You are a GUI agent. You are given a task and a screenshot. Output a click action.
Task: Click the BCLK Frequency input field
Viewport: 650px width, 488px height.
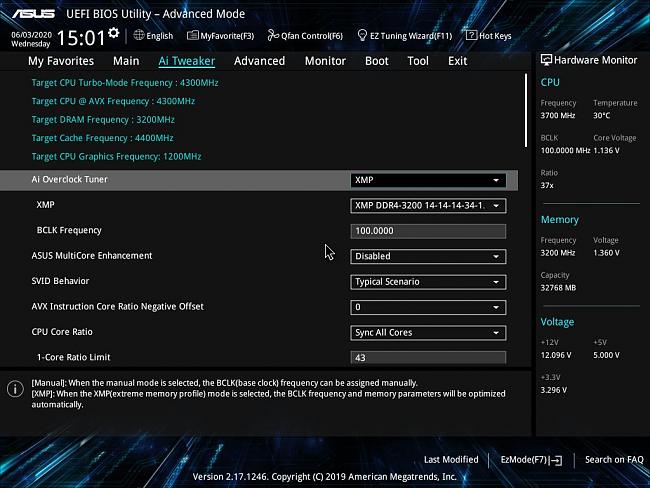428,231
